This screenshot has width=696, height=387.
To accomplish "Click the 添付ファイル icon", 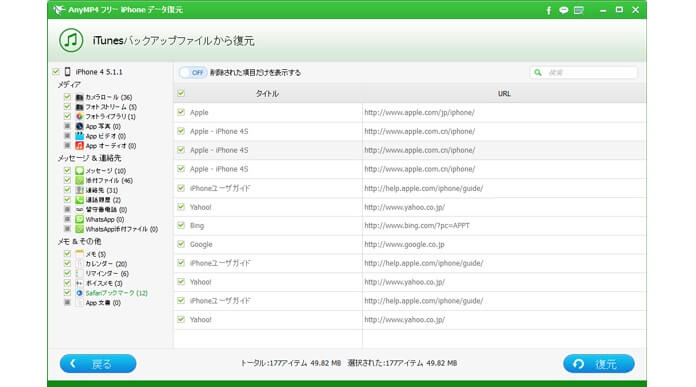I will pyautogui.click(x=79, y=180).
